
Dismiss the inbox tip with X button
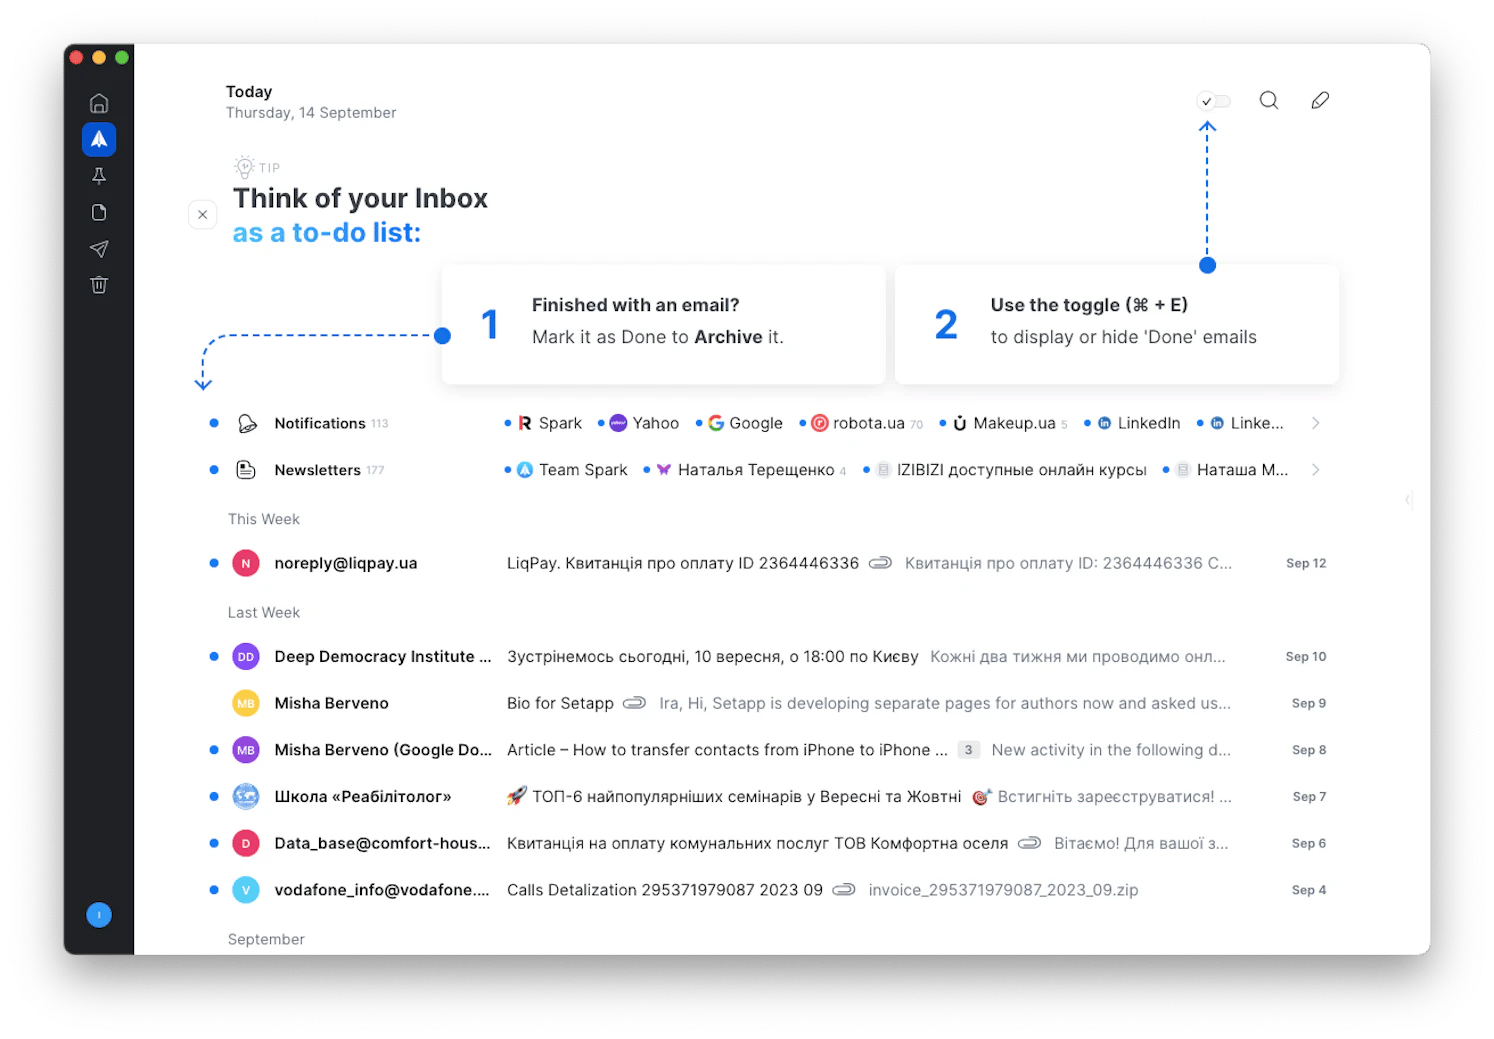coord(203,215)
